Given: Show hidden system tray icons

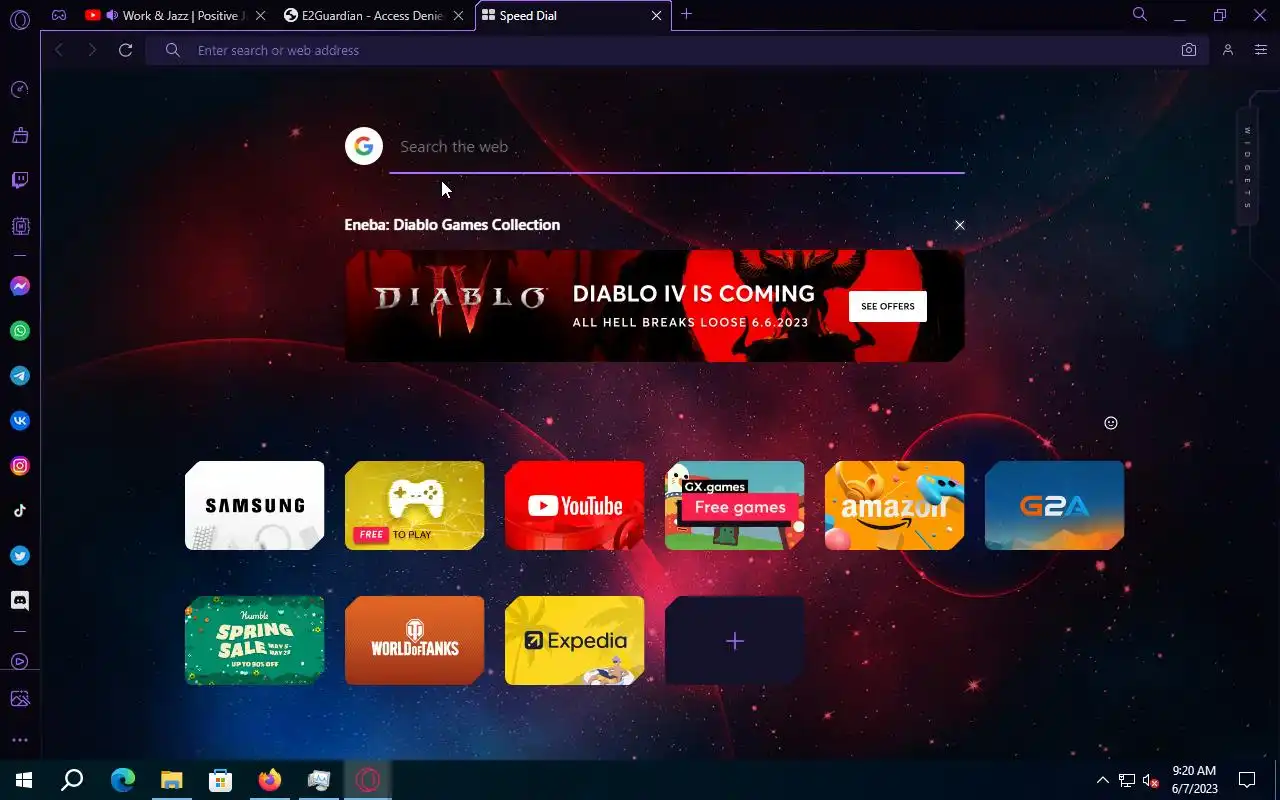Looking at the screenshot, I should tap(1103, 780).
